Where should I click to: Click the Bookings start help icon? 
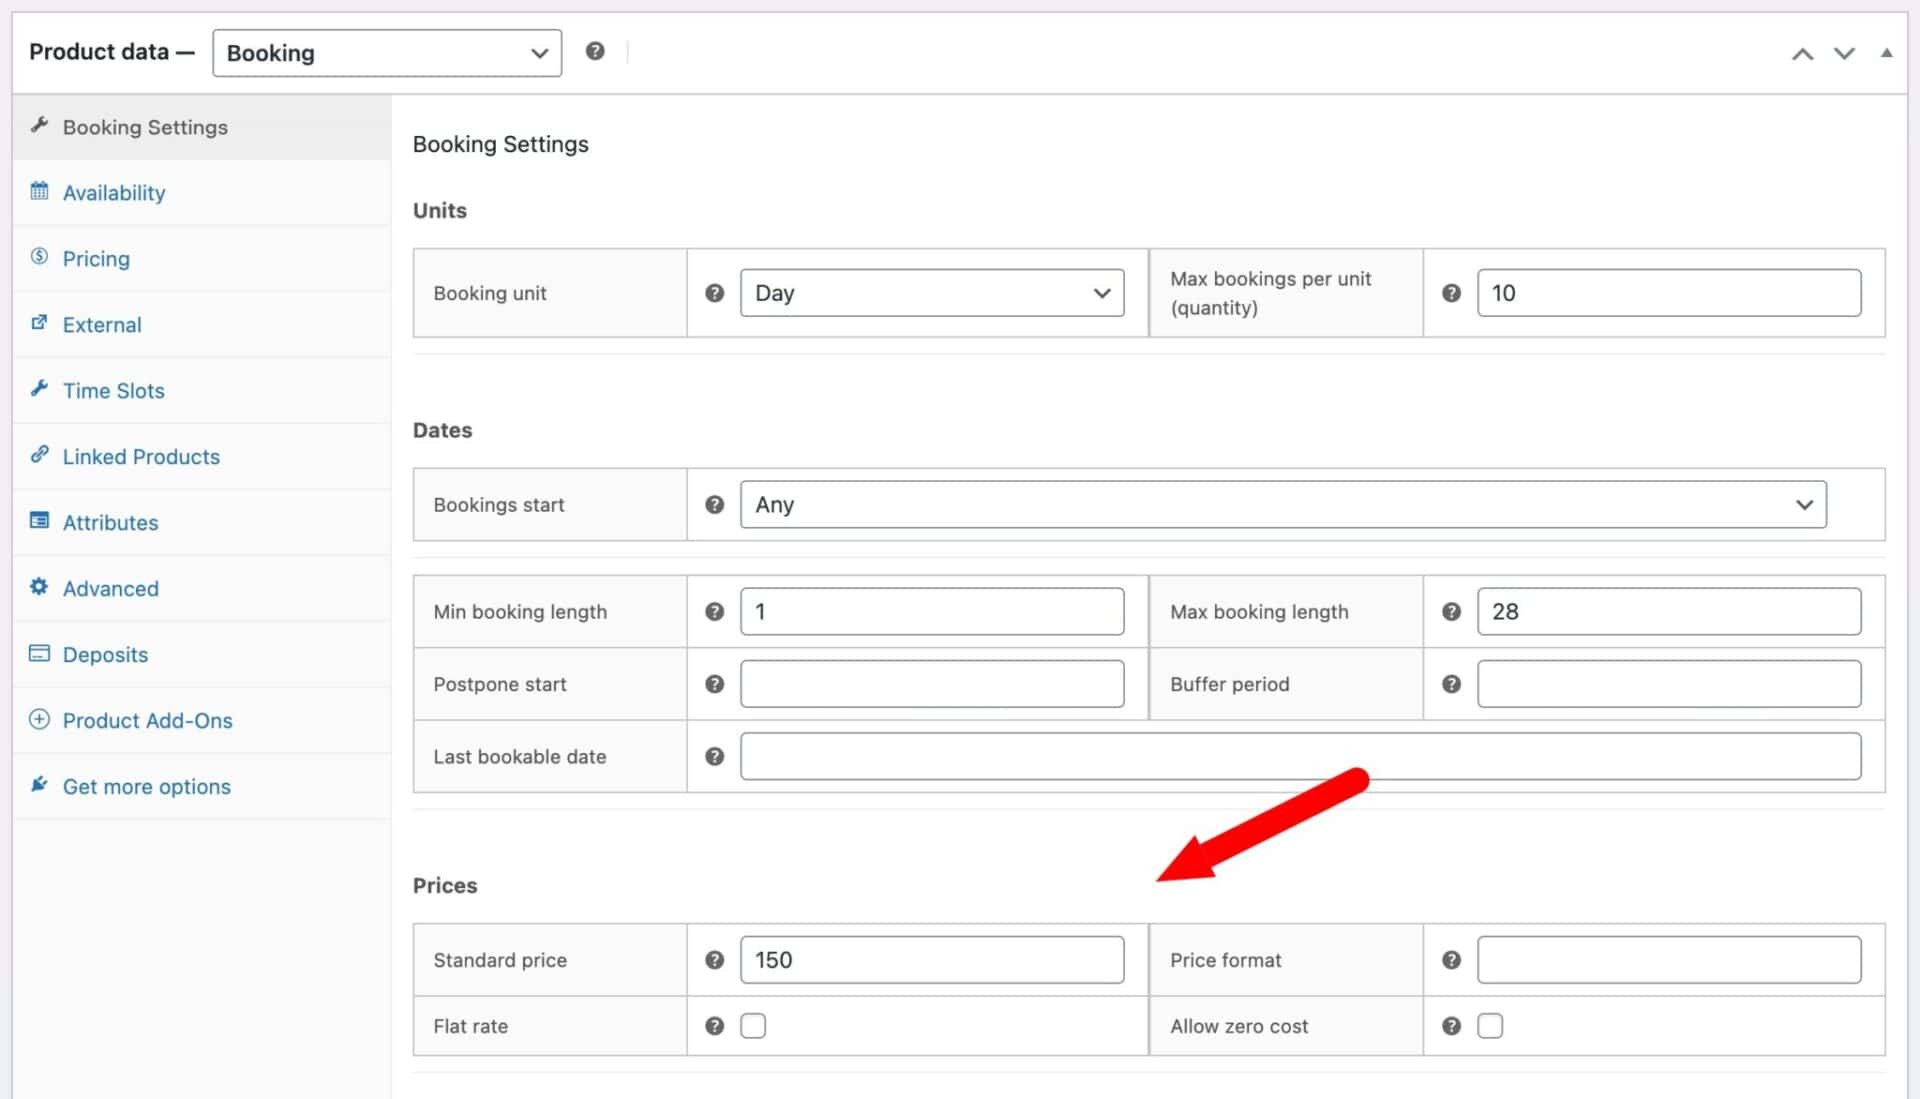714,505
